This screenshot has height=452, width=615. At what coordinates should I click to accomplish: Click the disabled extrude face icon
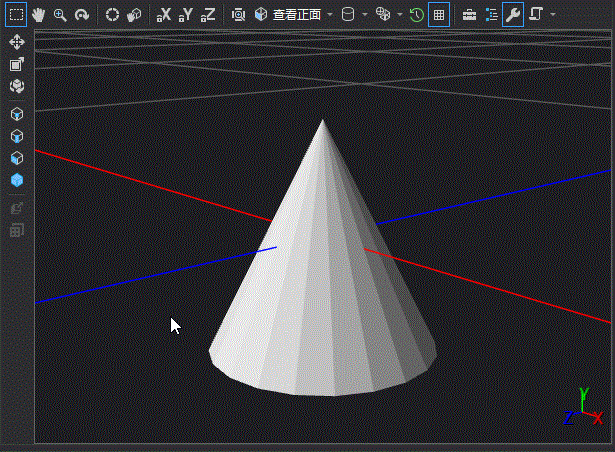click(x=17, y=208)
